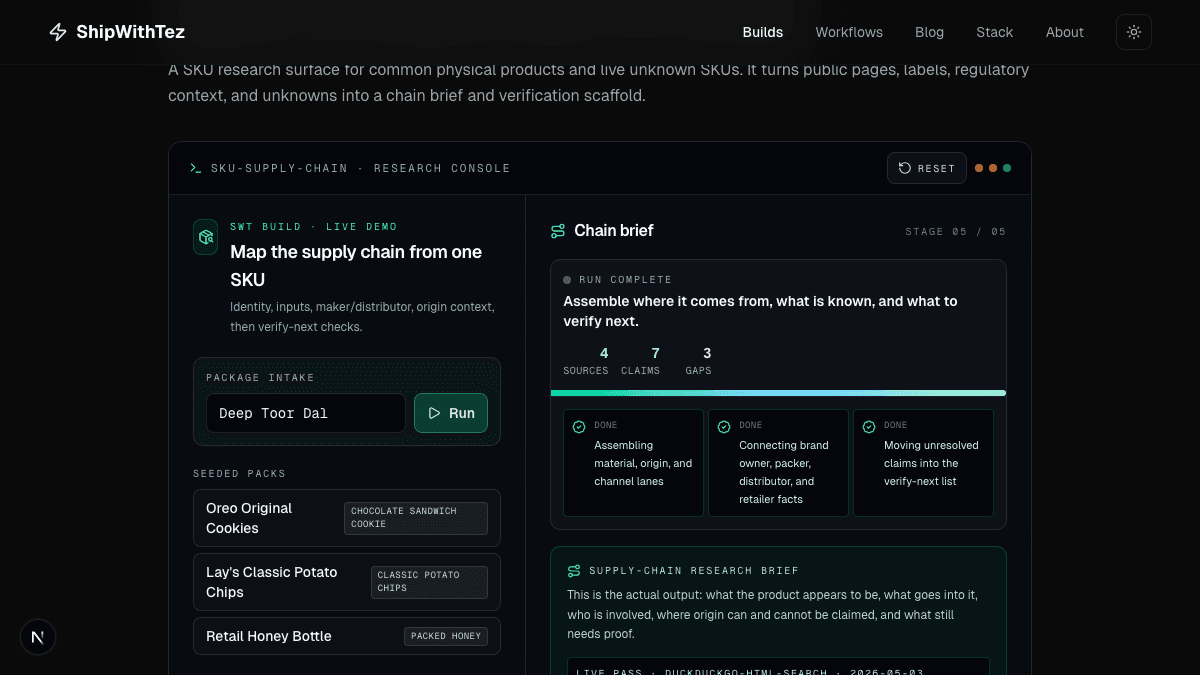Image resolution: width=1200 pixels, height=675 pixels.
Task: Click the check icon on Moving unresolved claims step
Action: (x=869, y=427)
